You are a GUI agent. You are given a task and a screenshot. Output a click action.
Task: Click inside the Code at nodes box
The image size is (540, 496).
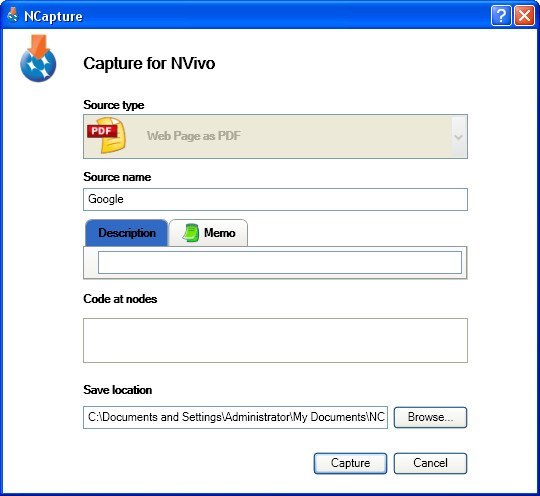click(x=275, y=340)
